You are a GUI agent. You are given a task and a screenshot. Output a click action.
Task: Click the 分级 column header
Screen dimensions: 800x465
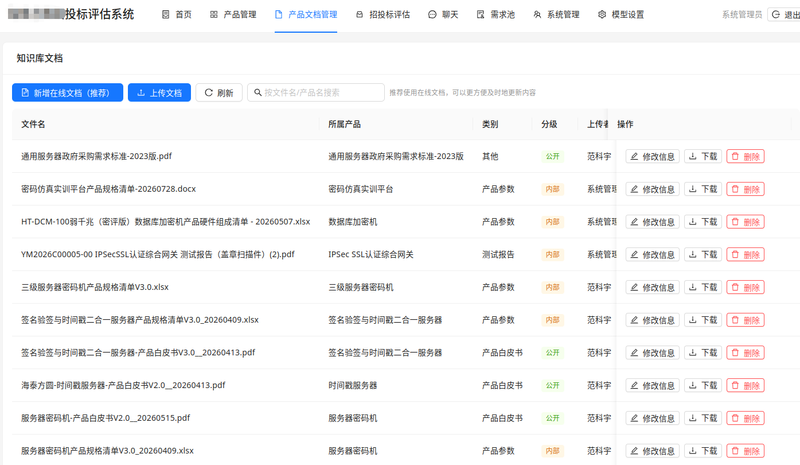tap(549, 124)
